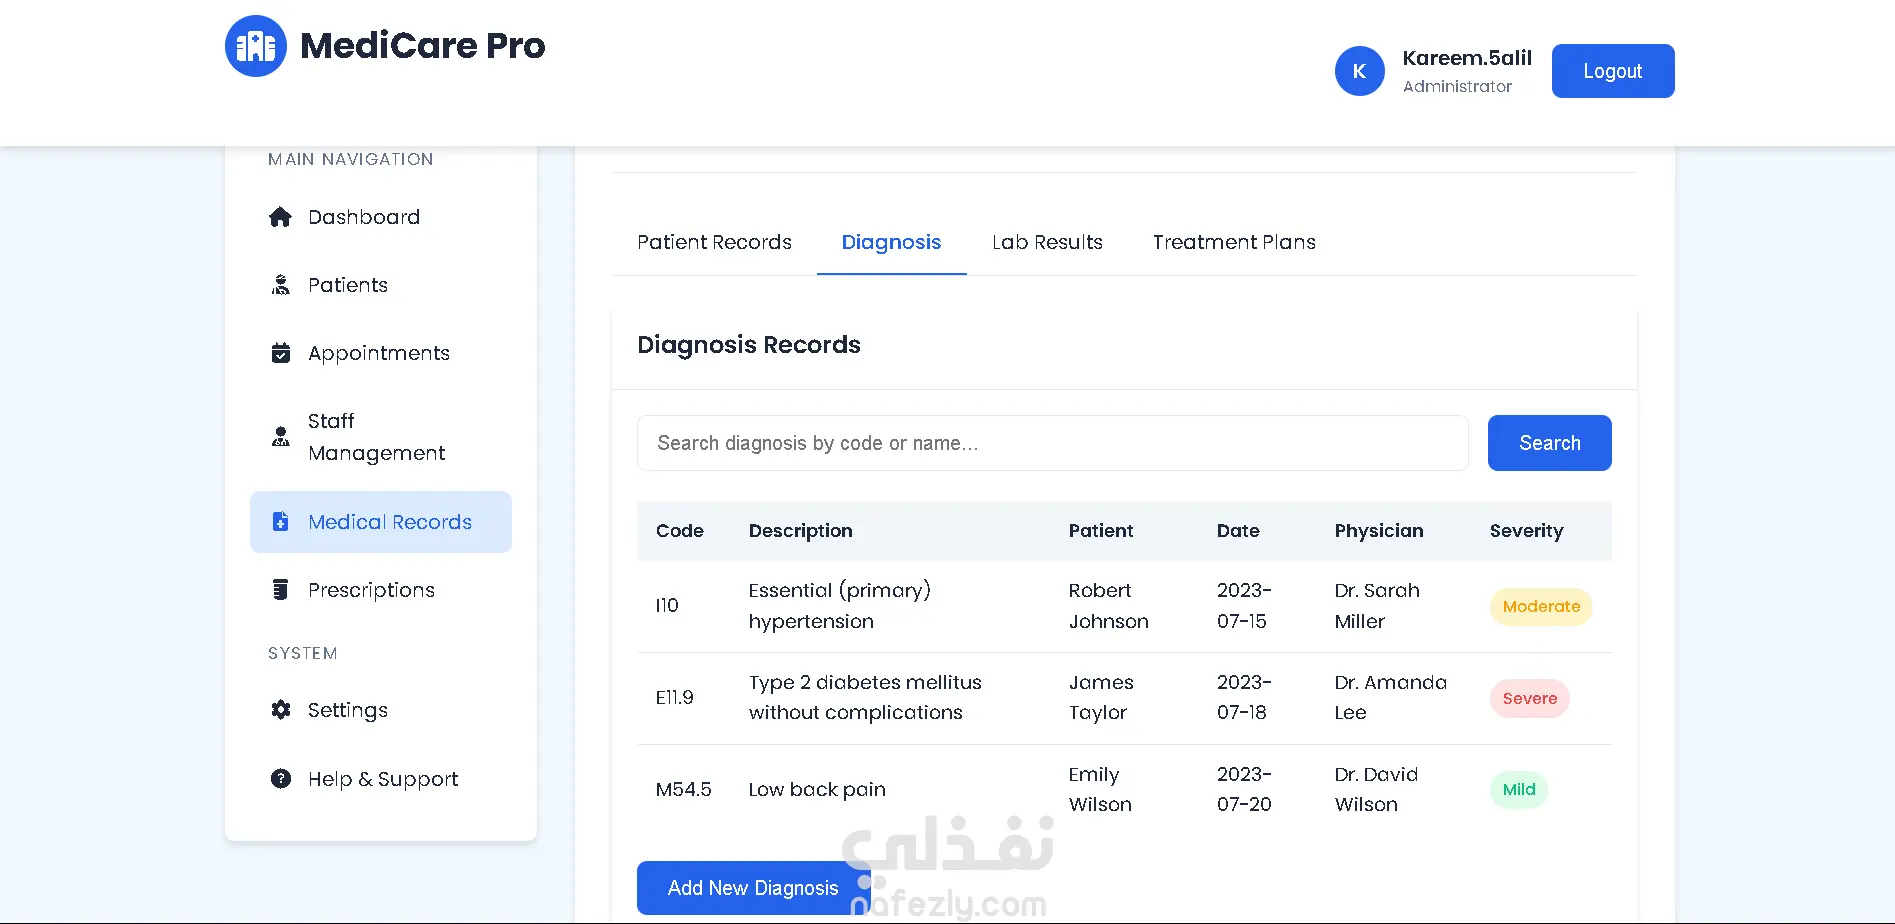
Task: Click the Moderate severity badge
Action: pos(1541,607)
